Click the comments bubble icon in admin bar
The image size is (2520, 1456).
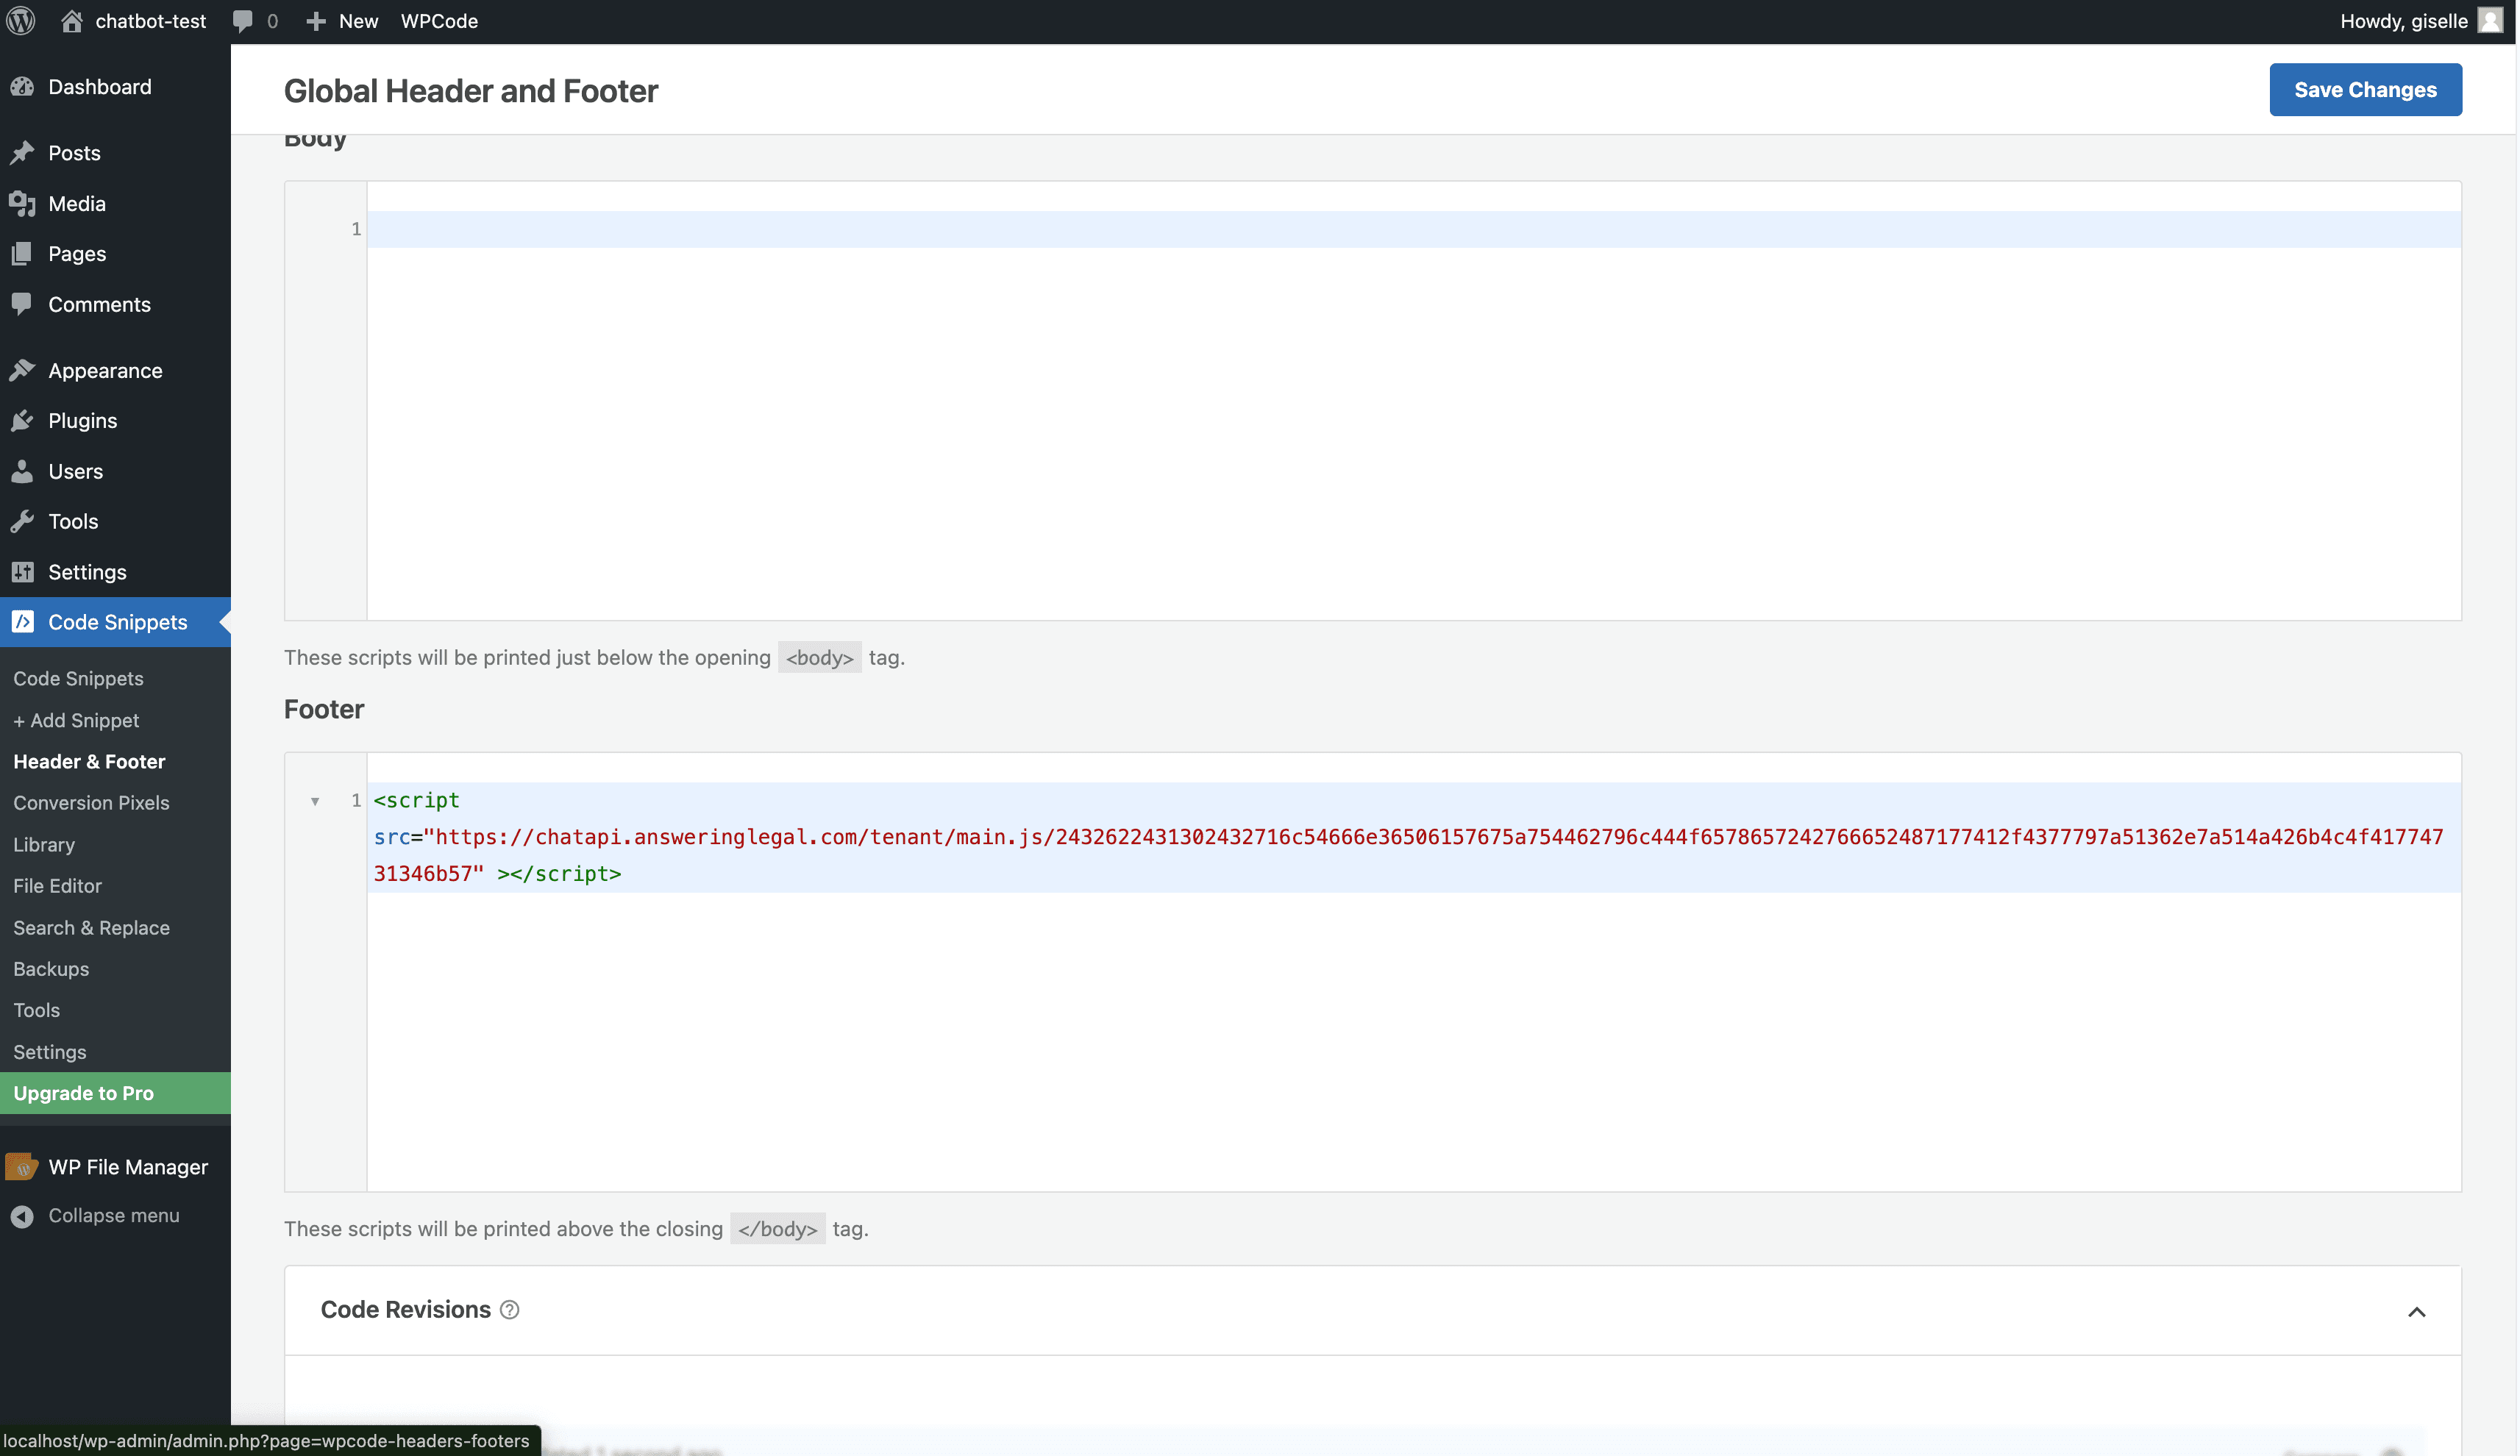243,21
